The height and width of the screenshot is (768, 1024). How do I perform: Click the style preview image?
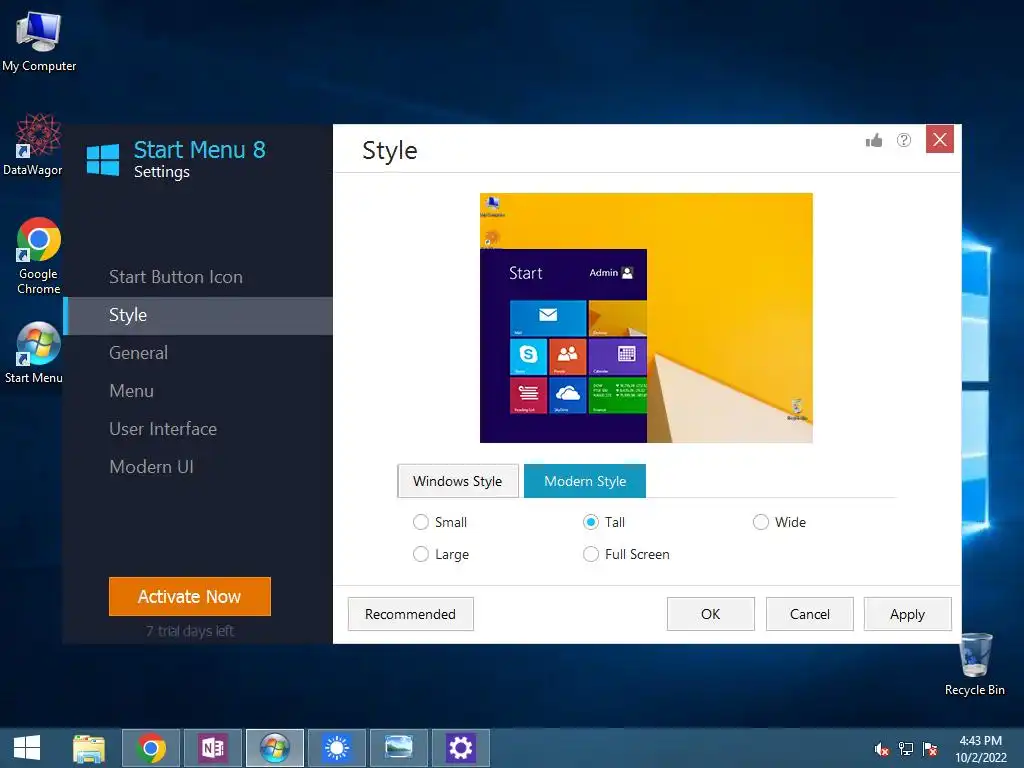647,318
